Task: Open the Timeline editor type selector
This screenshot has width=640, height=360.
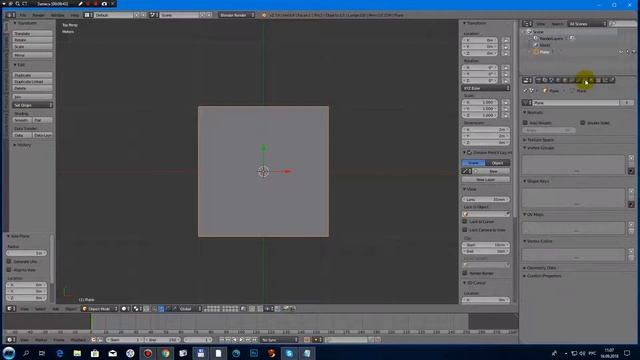Action: 11,340
